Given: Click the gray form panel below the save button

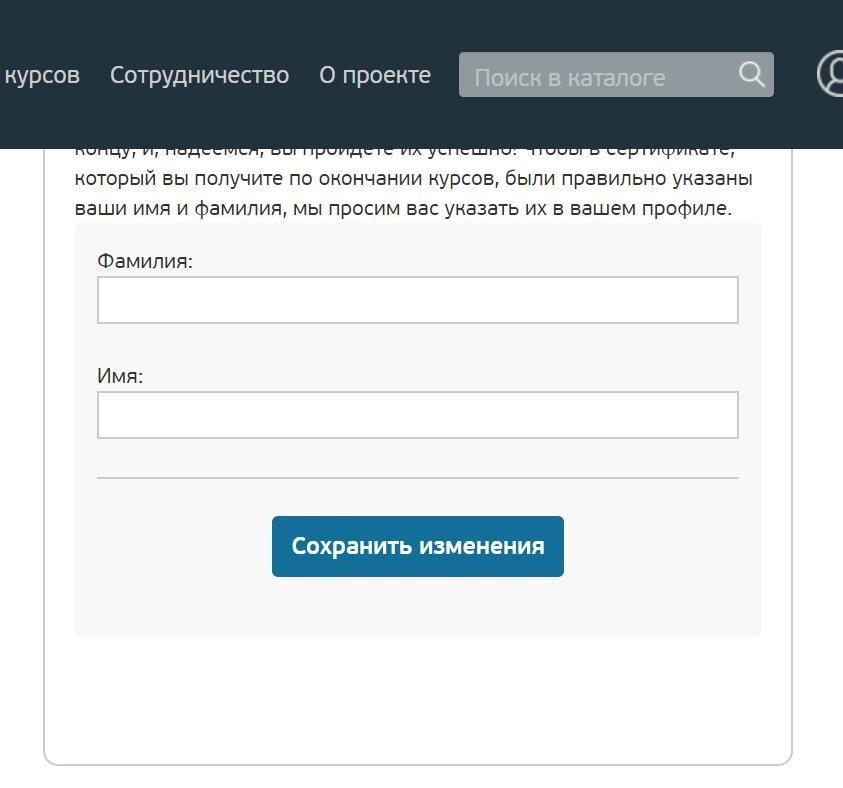Looking at the screenshot, I should [418, 607].
